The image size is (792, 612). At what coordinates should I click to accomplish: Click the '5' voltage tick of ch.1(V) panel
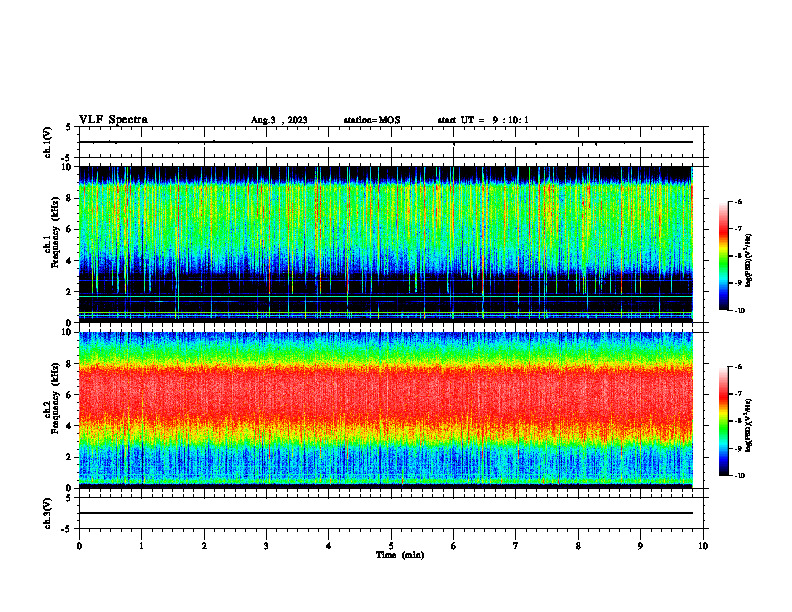[68, 127]
